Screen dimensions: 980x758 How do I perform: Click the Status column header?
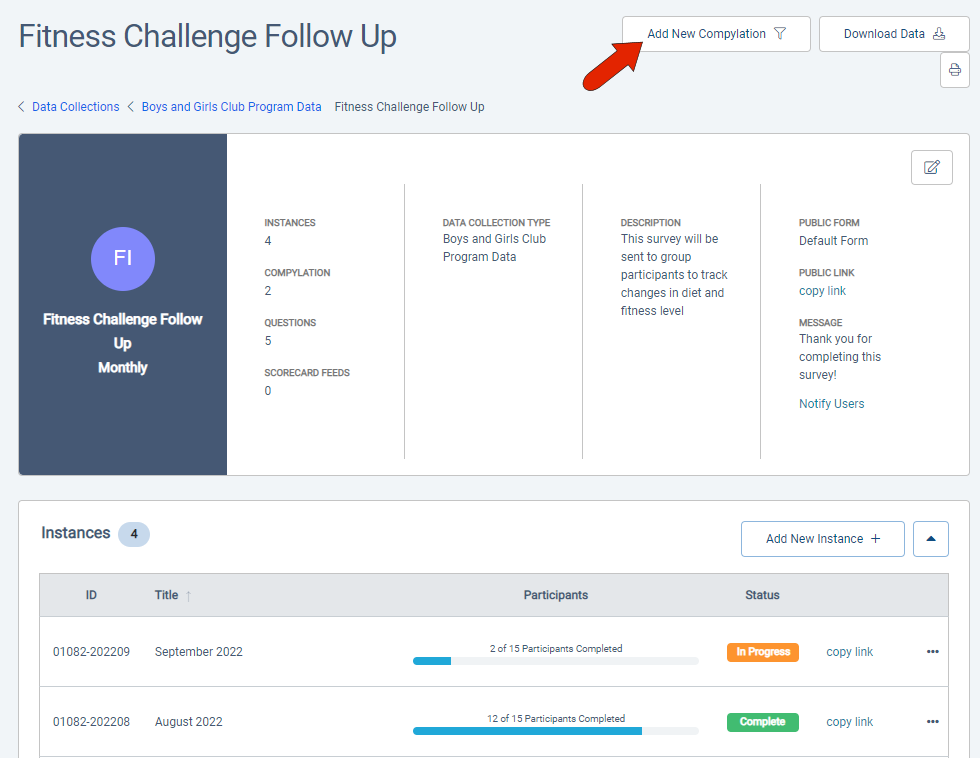pyautogui.click(x=762, y=595)
